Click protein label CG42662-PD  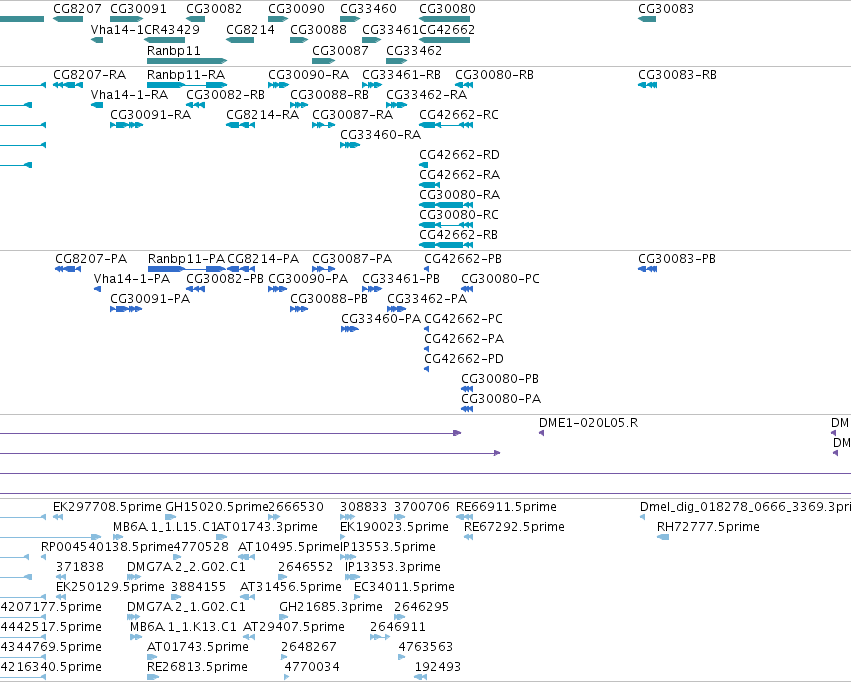click(x=464, y=359)
